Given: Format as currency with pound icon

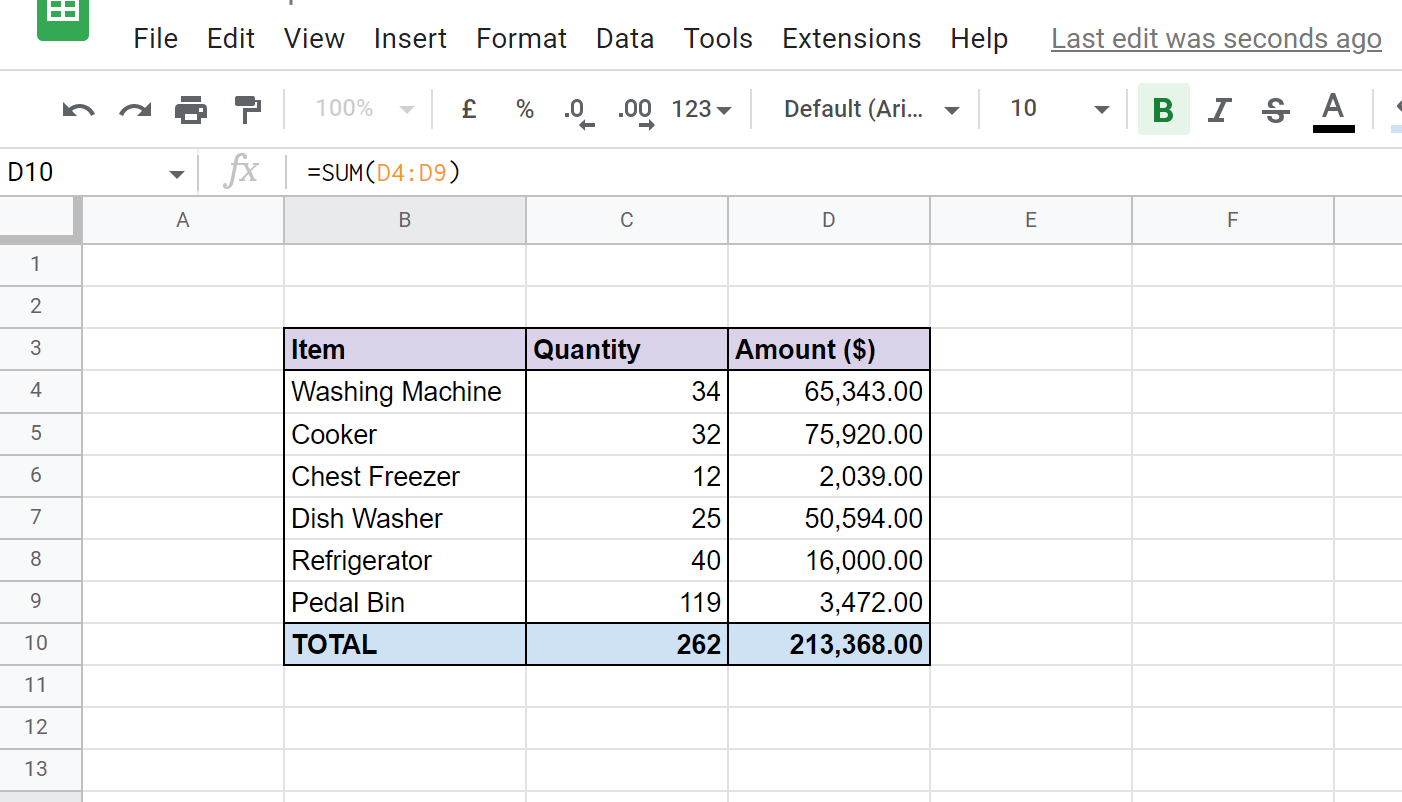Looking at the screenshot, I should 468,109.
